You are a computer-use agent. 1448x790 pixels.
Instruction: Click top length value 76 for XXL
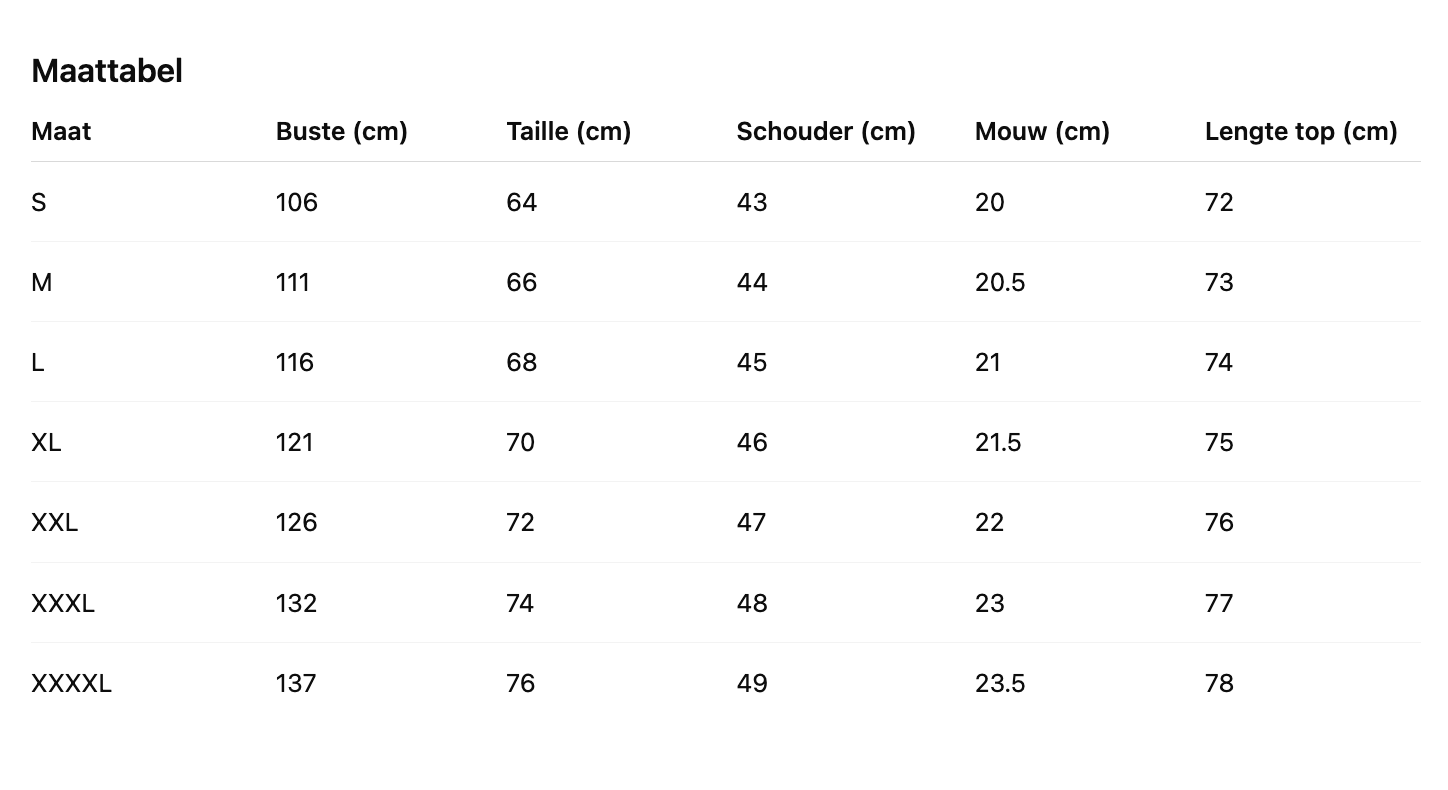click(x=1219, y=523)
